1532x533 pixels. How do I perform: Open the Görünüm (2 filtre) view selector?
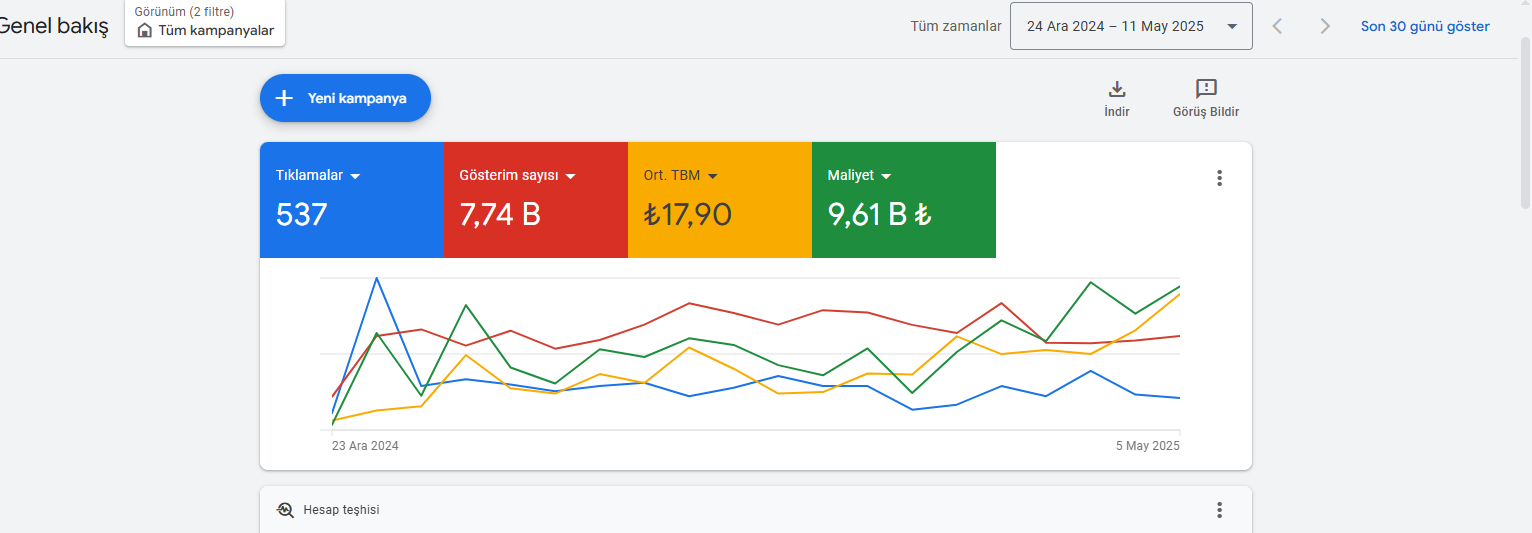point(205,22)
